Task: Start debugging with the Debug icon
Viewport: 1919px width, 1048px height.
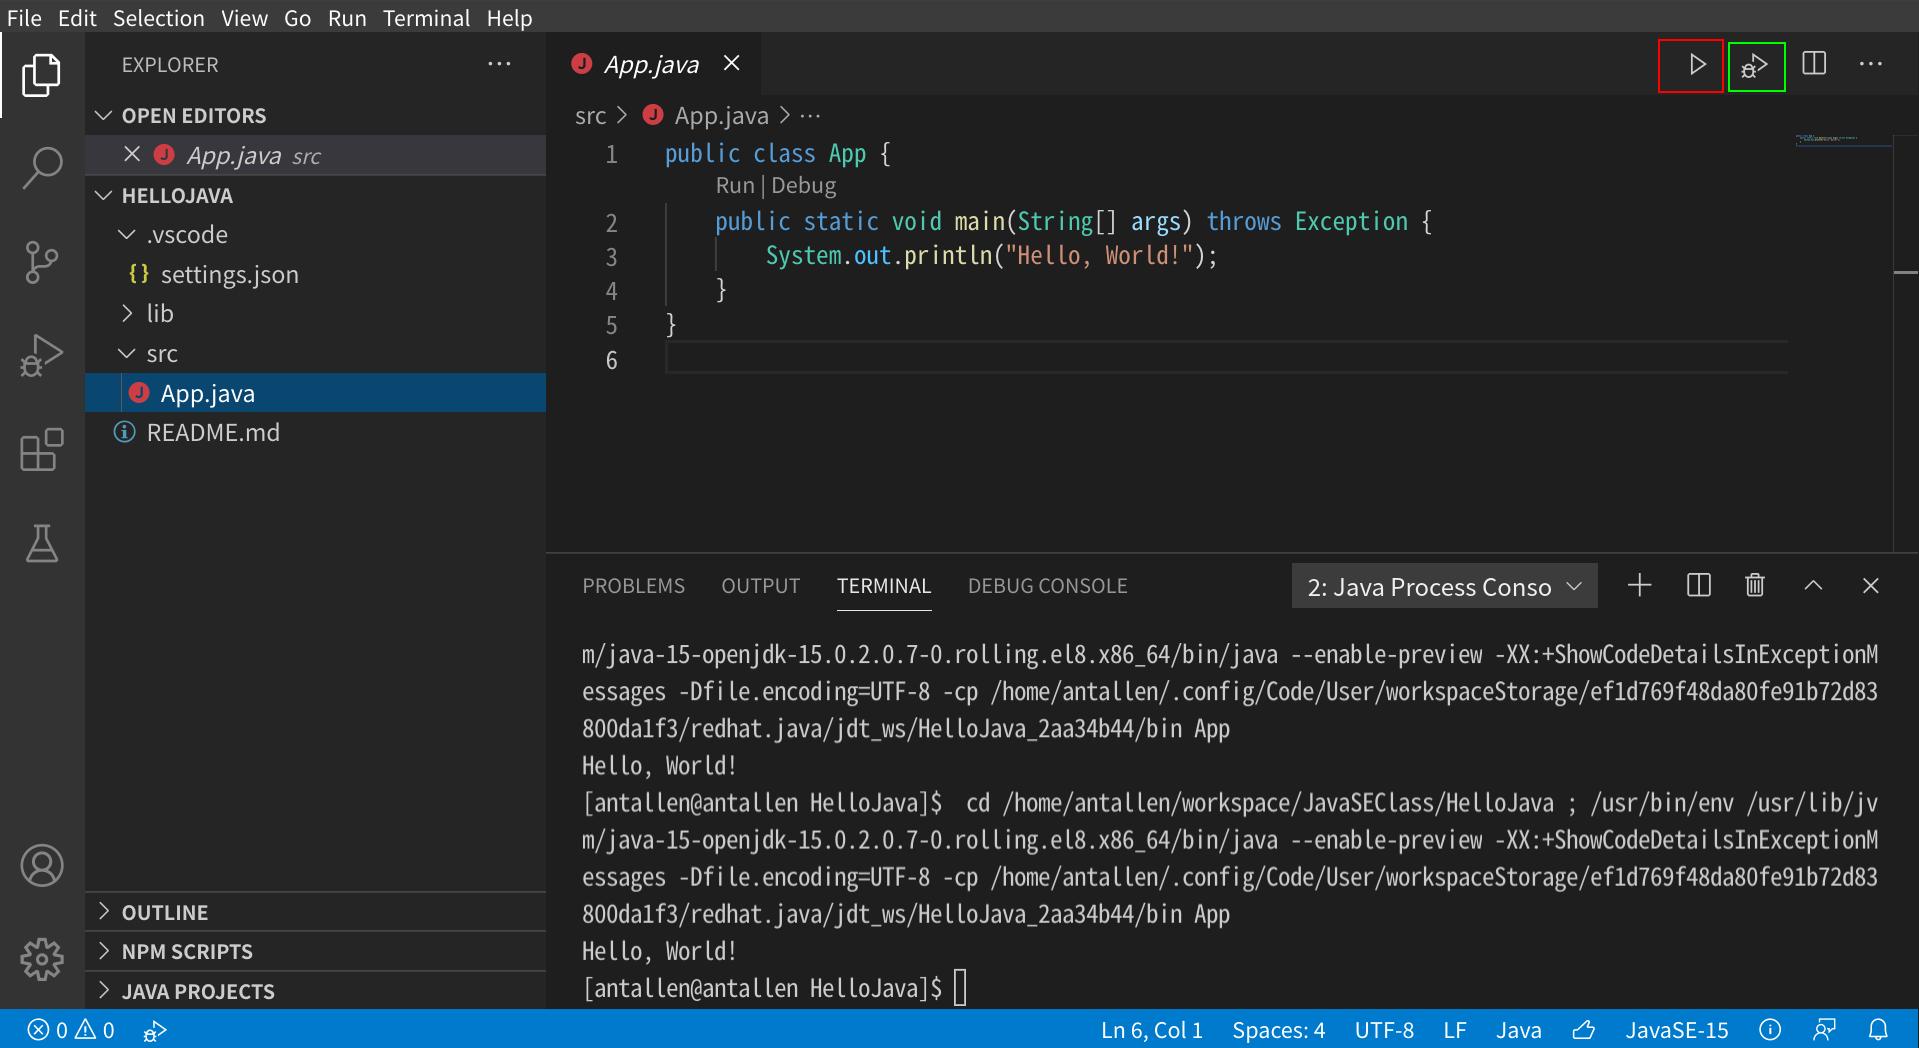Action: (1755, 66)
